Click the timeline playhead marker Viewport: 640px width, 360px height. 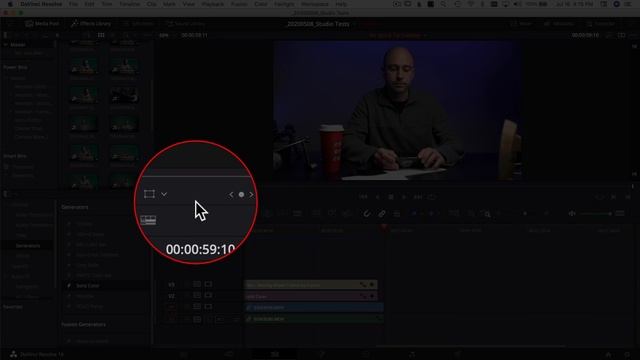coord(384,229)
